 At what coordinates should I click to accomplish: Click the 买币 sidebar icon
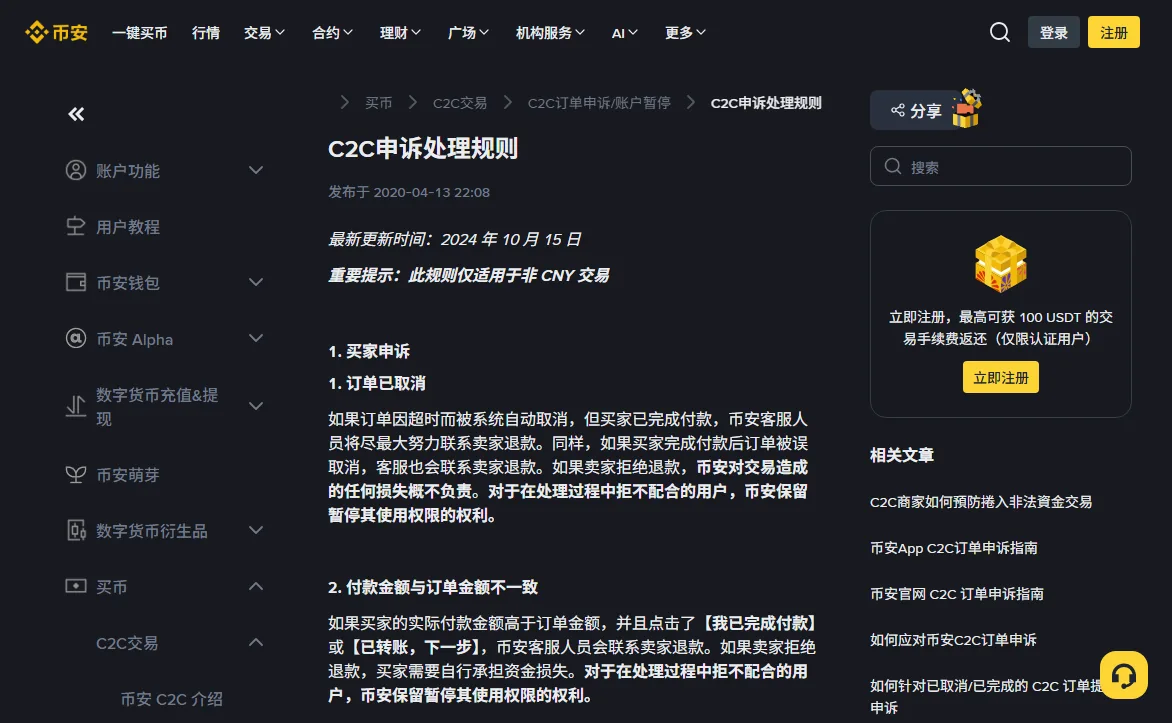(x=75, y=586)
